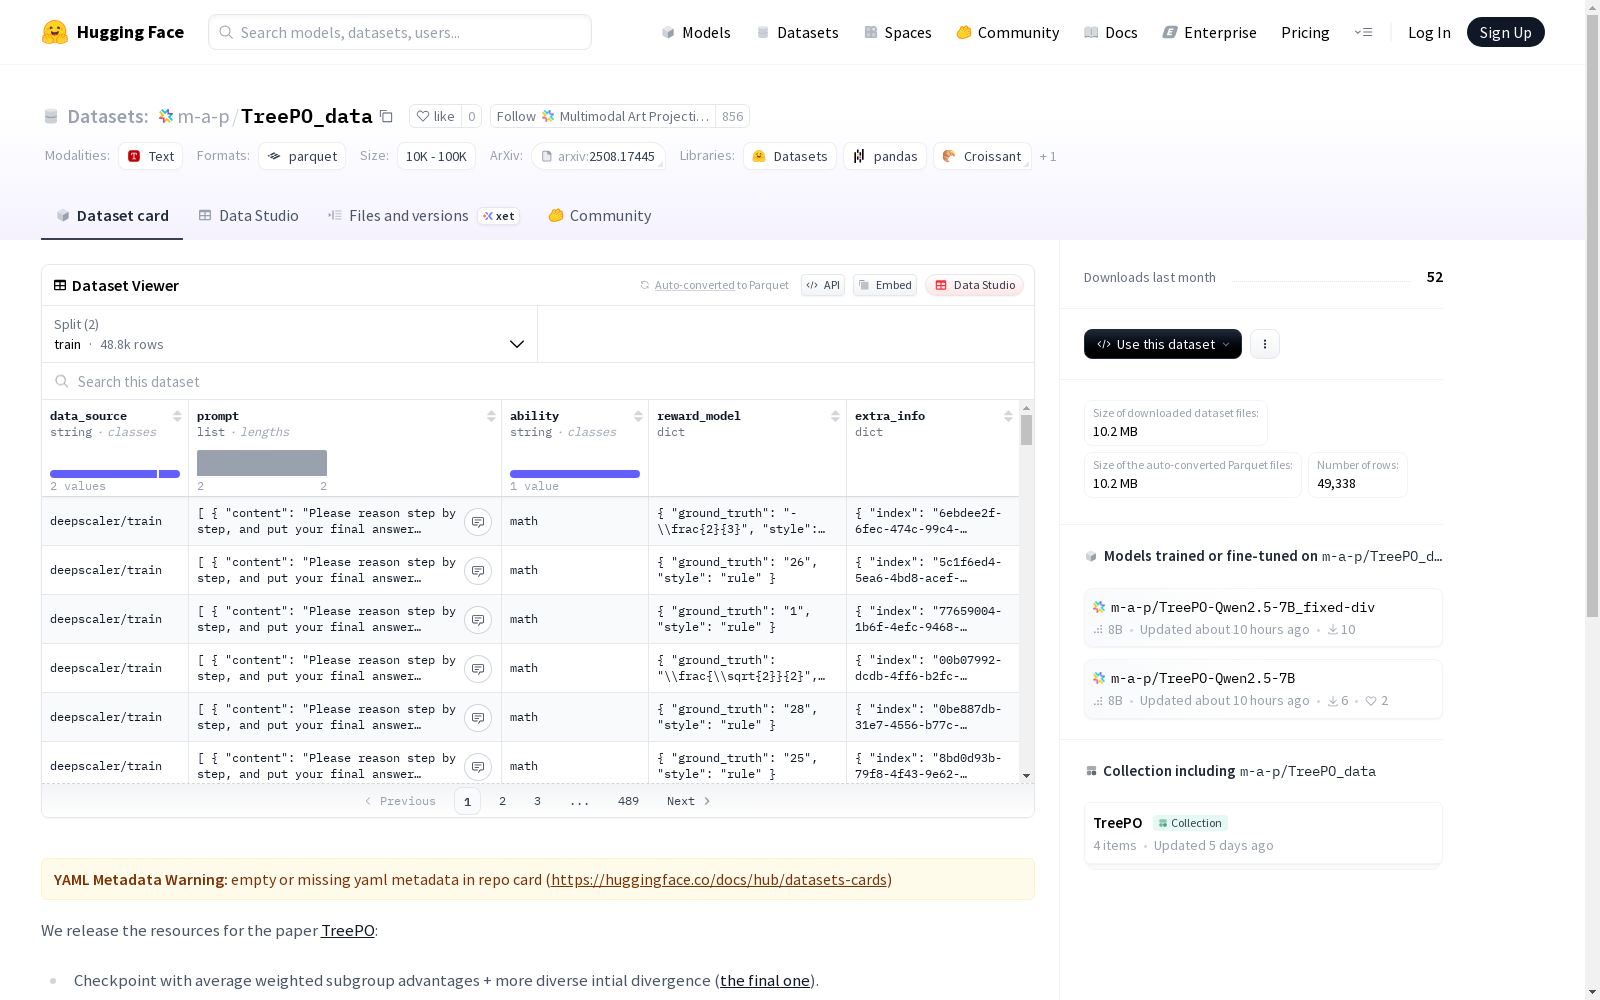The height and width of the screenshot is (1000, 1600).
Task: Go to Models in the top navigation
Action: 696,32
